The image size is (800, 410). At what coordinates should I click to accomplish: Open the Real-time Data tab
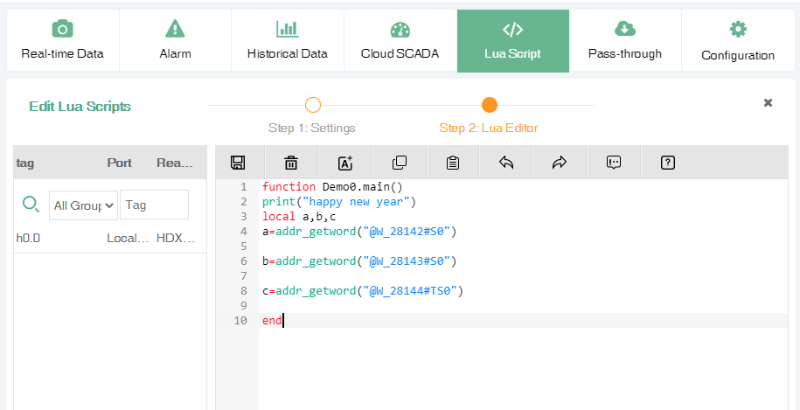click(x=62, y=41)
